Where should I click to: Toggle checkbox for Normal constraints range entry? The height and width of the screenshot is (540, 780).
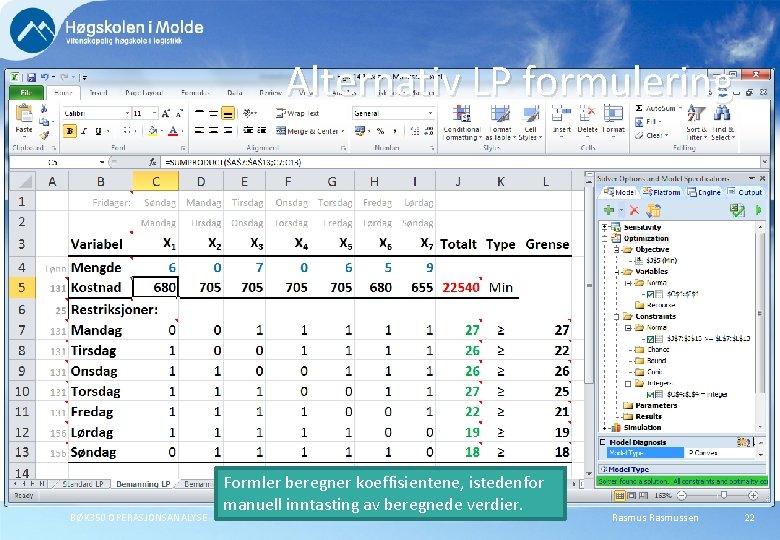pos(650,339)
